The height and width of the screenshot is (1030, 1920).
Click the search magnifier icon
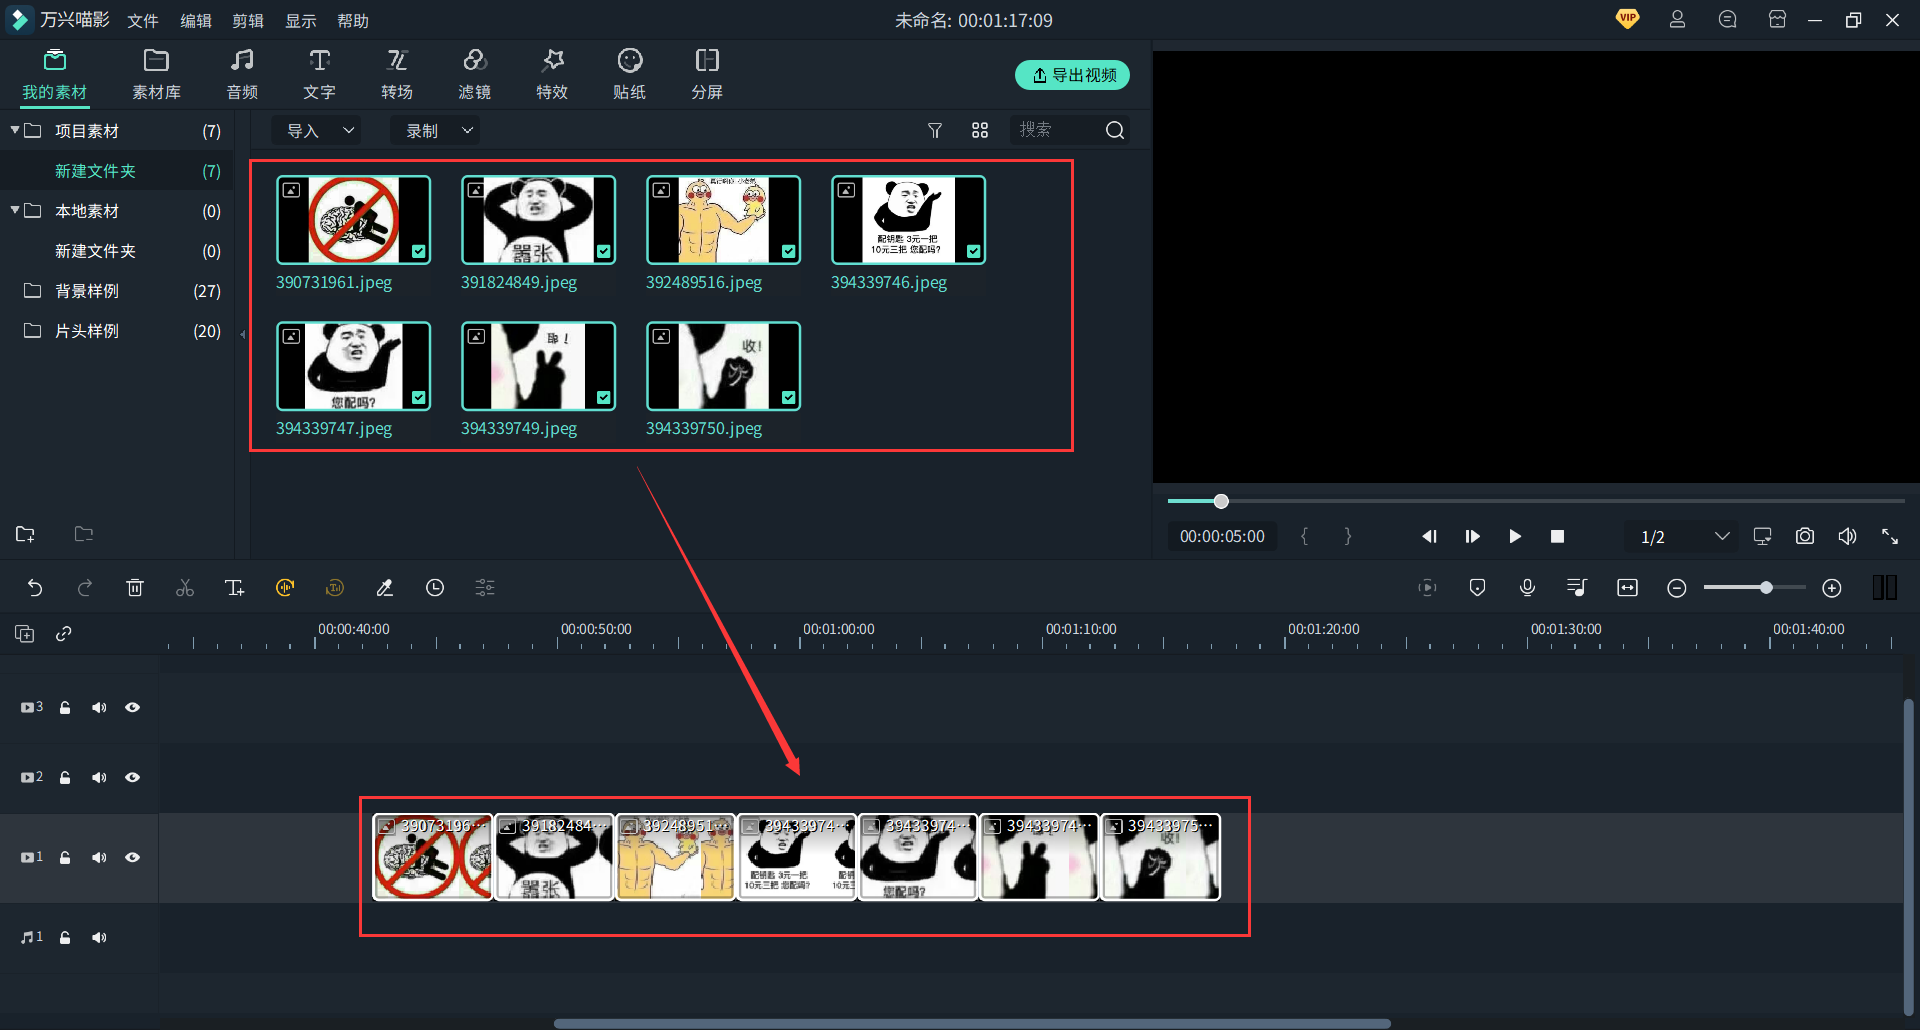click(1115, 131)
